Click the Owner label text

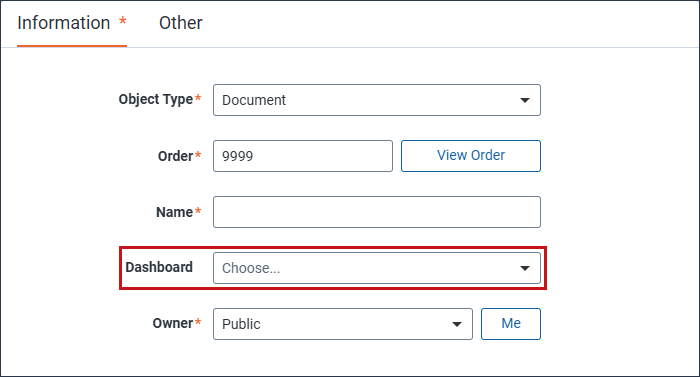[x=173, y=323]
